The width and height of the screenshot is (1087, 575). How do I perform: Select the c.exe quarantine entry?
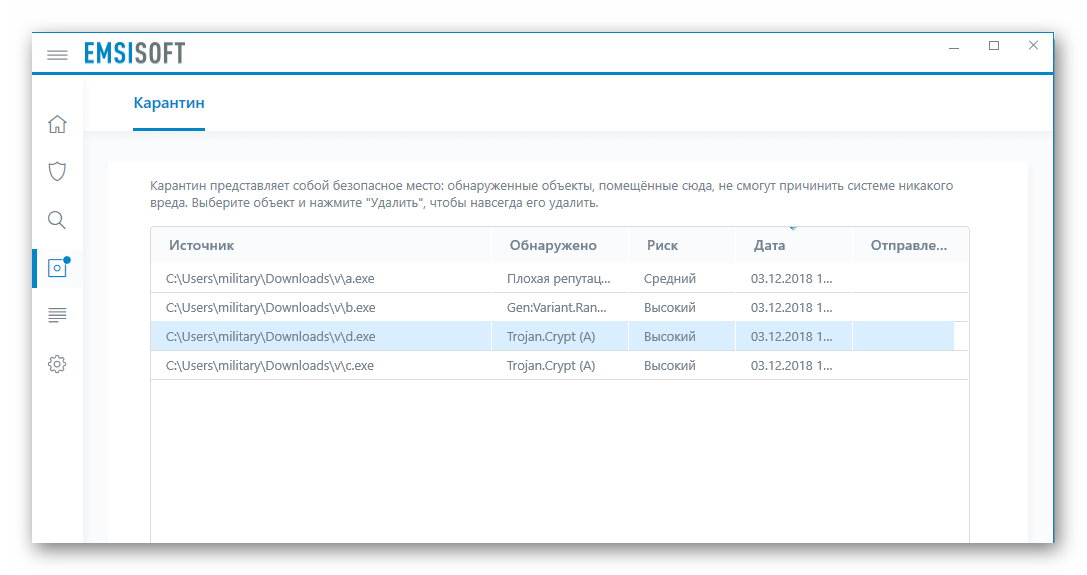click(x=559, y=366)
